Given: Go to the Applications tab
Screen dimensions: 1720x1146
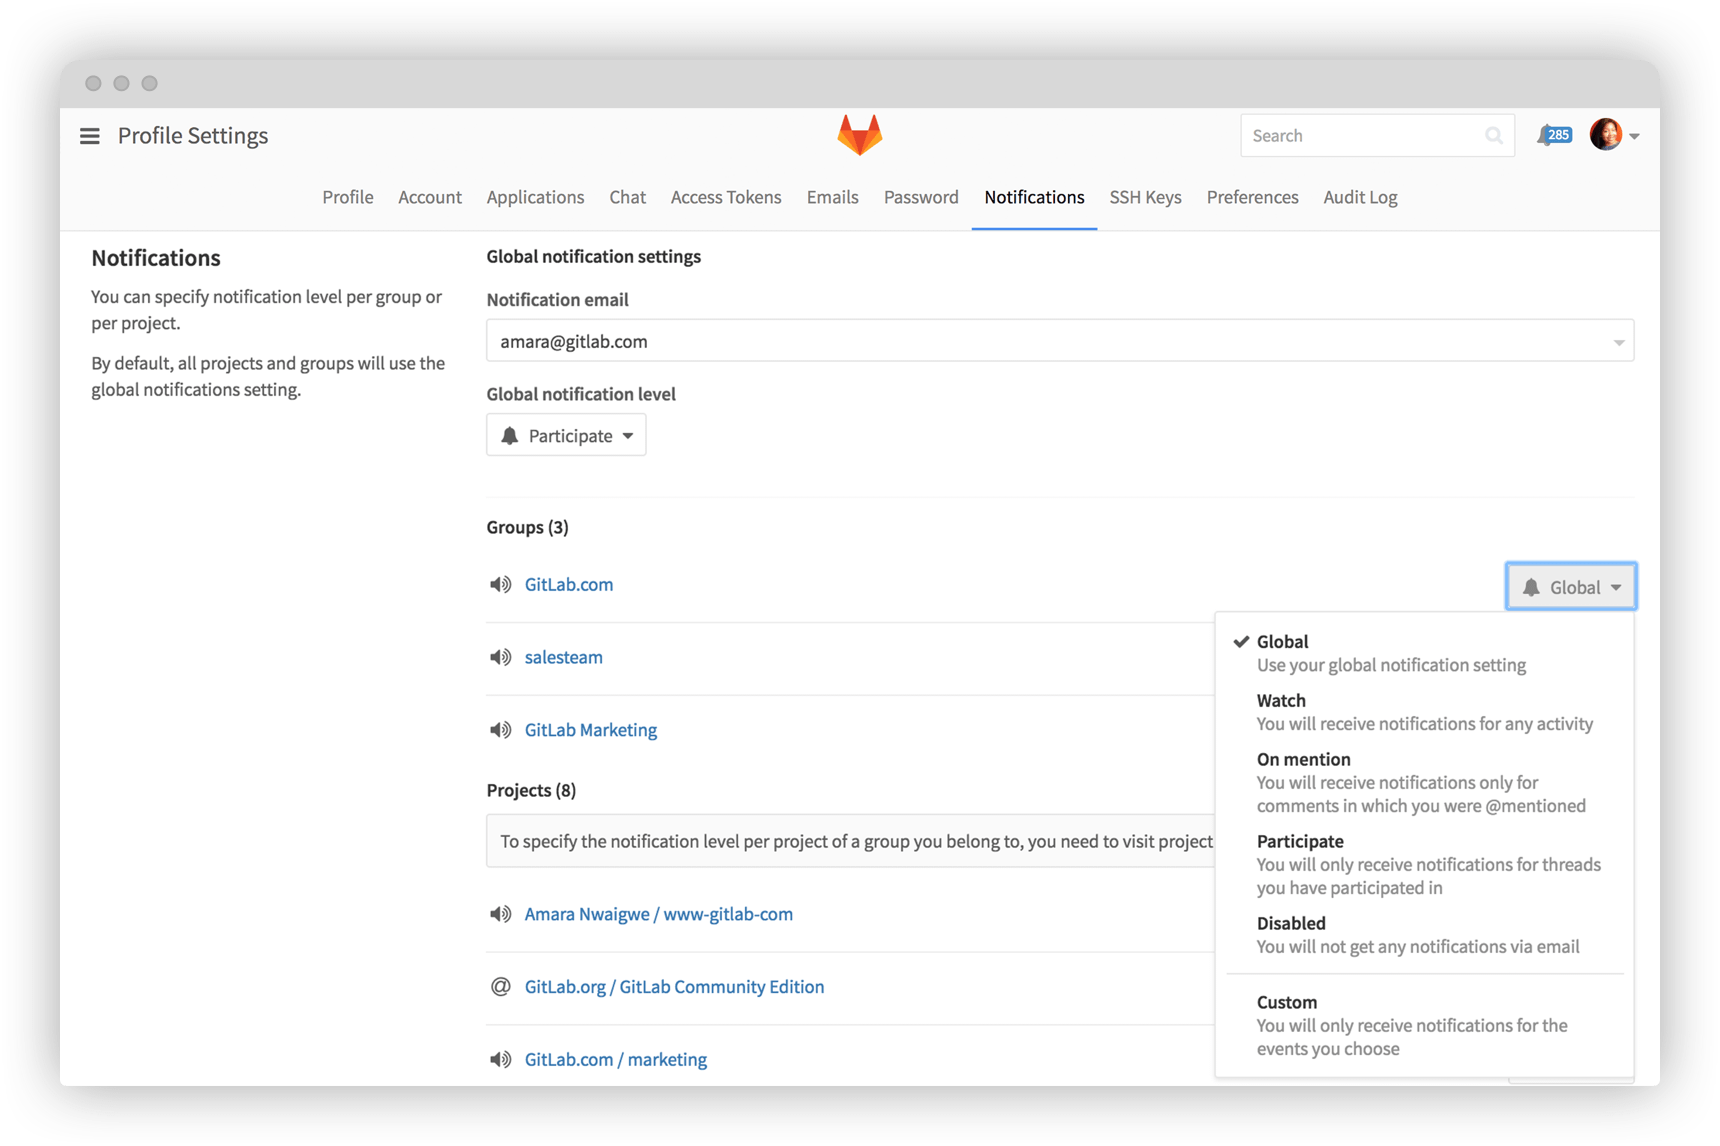Looking at the screenshot, I should pyautogui.click(x=535, y=197).
